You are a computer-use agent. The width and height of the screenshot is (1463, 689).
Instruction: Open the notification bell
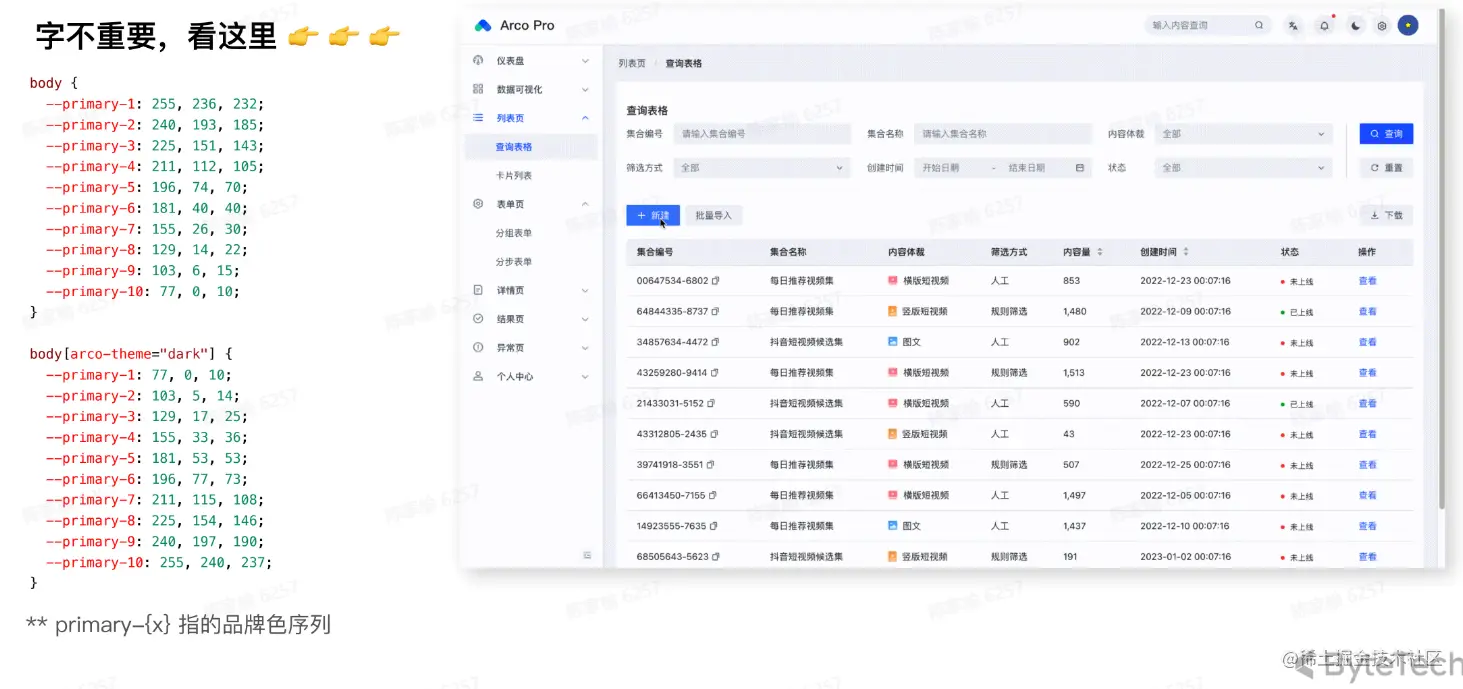(x=1324, y=26)
